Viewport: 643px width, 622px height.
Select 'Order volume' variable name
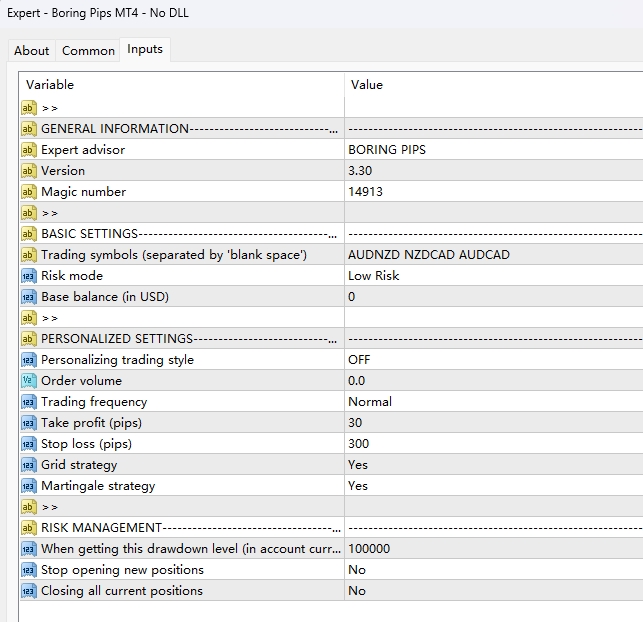pos(81,380)
